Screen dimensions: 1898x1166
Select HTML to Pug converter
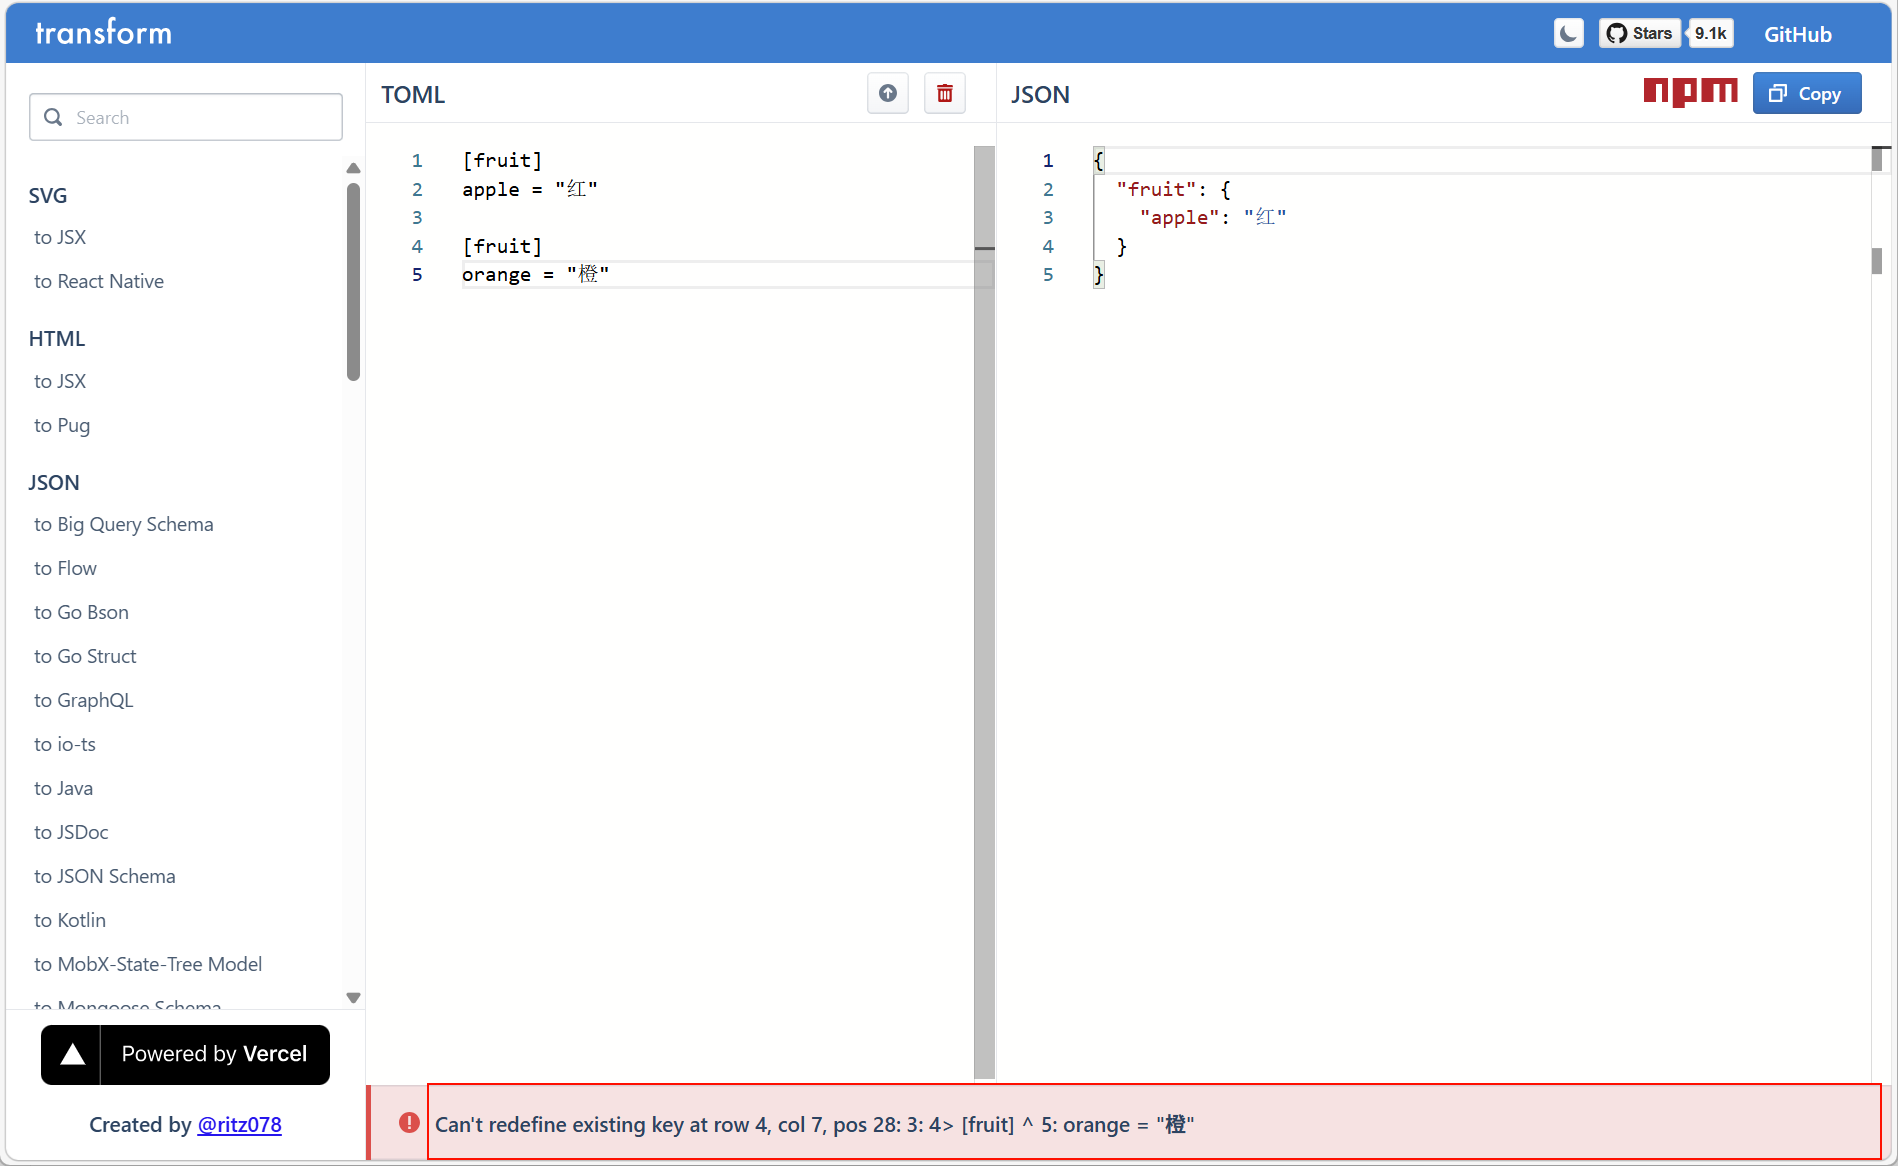coord(62,426)
